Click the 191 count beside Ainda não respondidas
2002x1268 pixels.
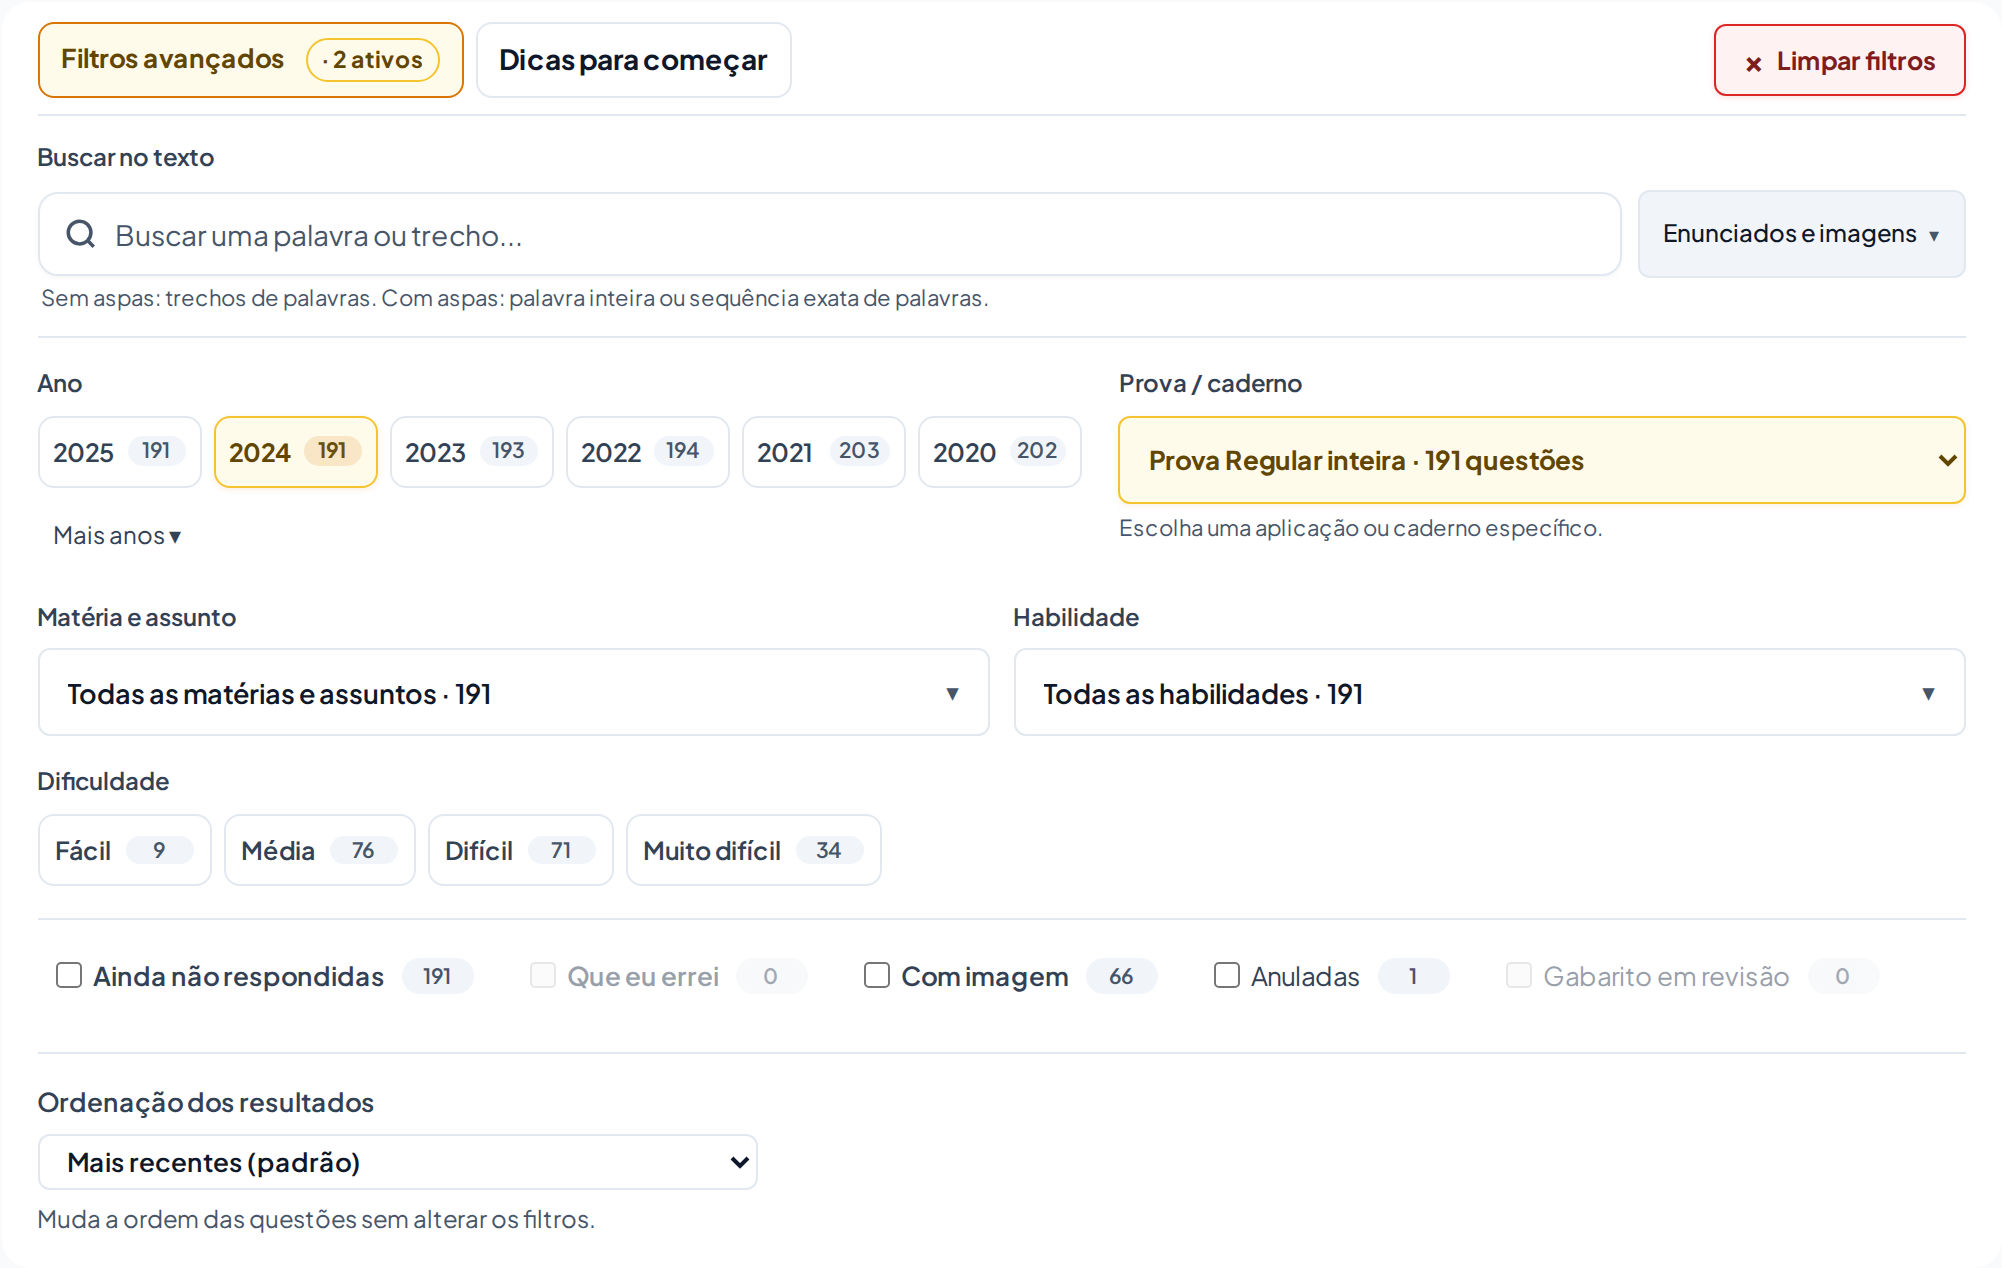click(x=437, y=976)
